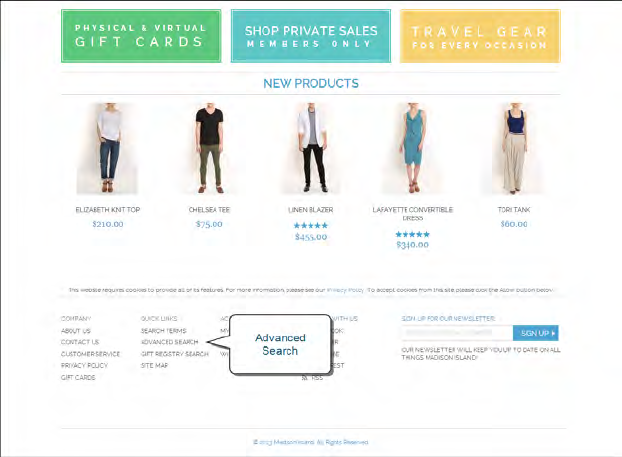
Task: Open the Site Map link
Action: [x=154, y=365]
